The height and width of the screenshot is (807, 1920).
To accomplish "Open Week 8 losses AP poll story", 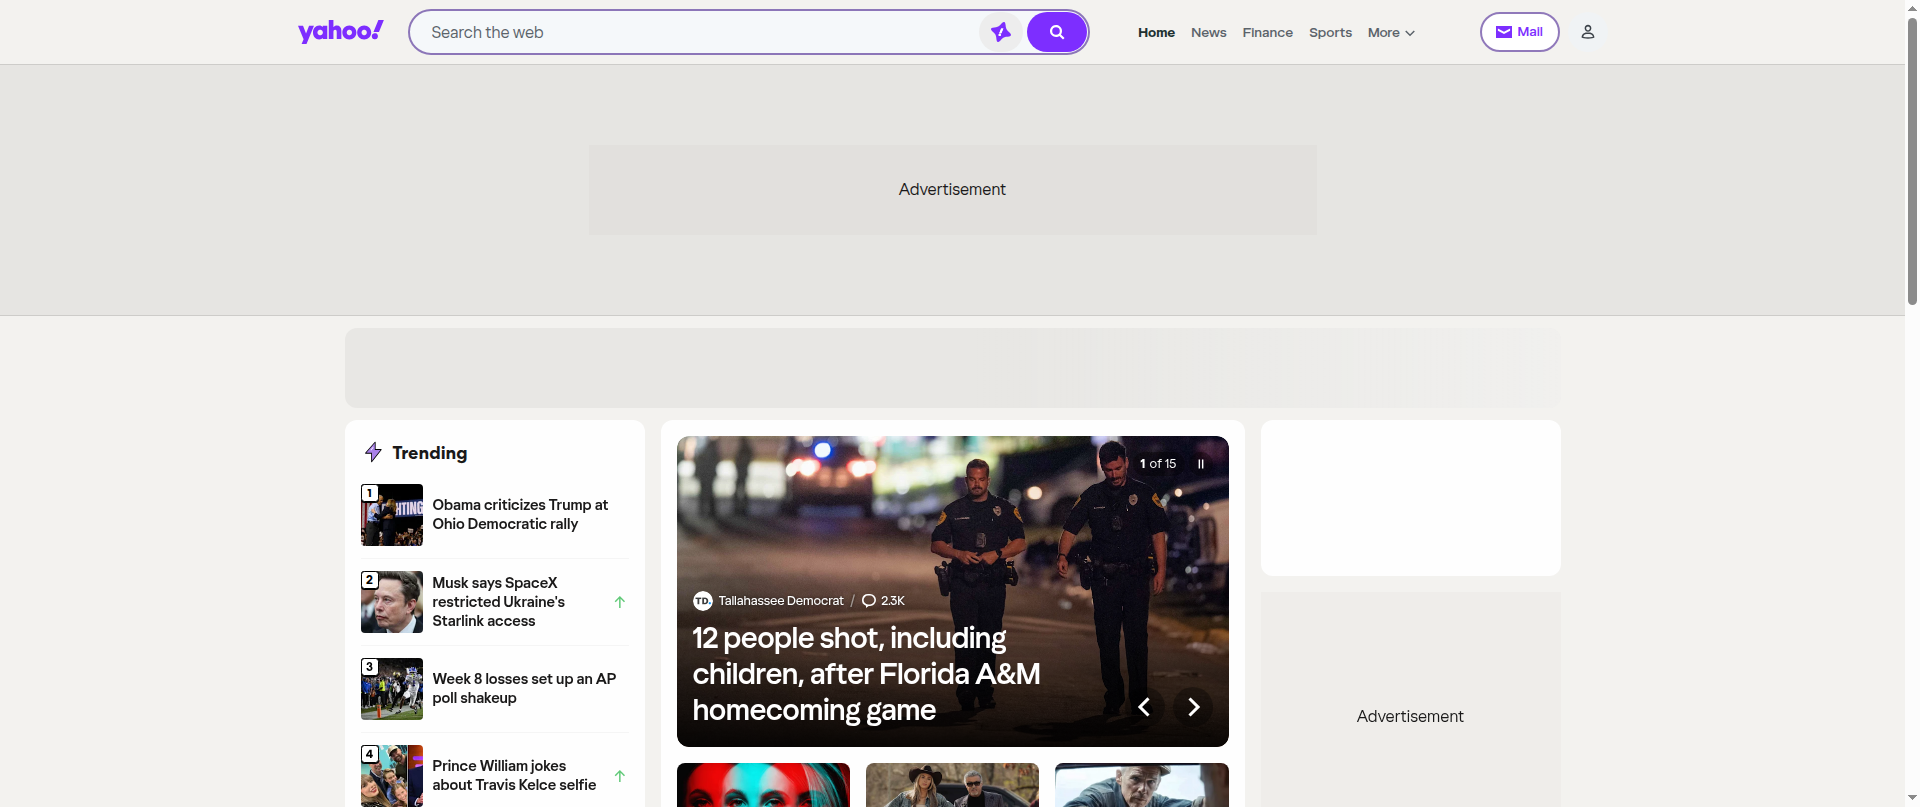I will click(x=524, y=689).
